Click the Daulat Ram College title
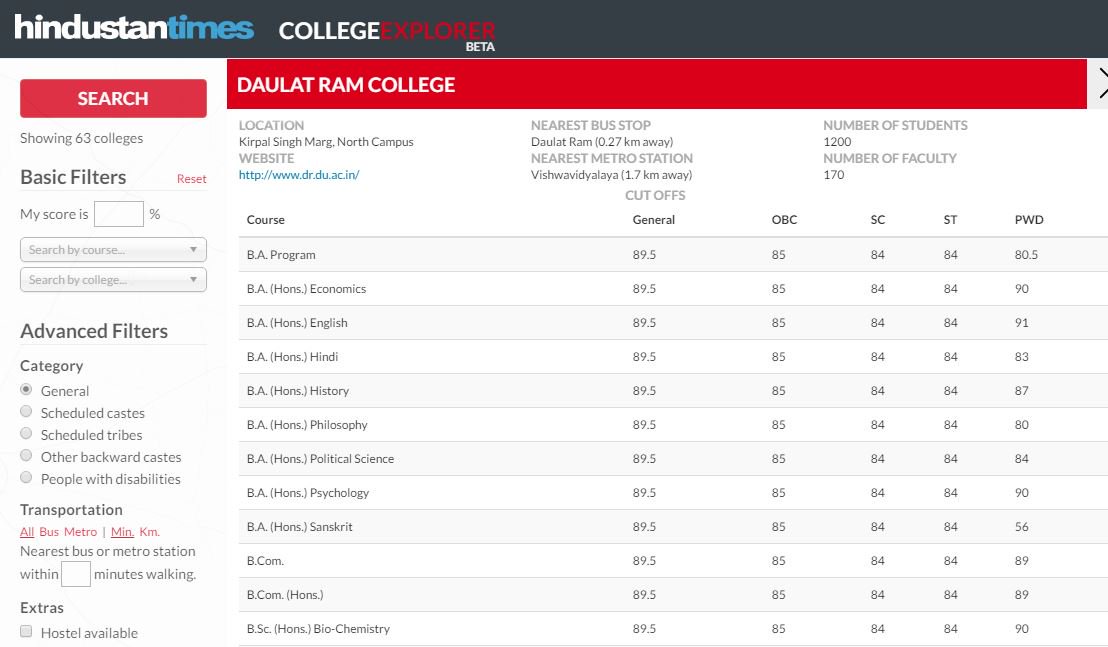This screenshot has width=1108, height=647. (x=346, y=85)
